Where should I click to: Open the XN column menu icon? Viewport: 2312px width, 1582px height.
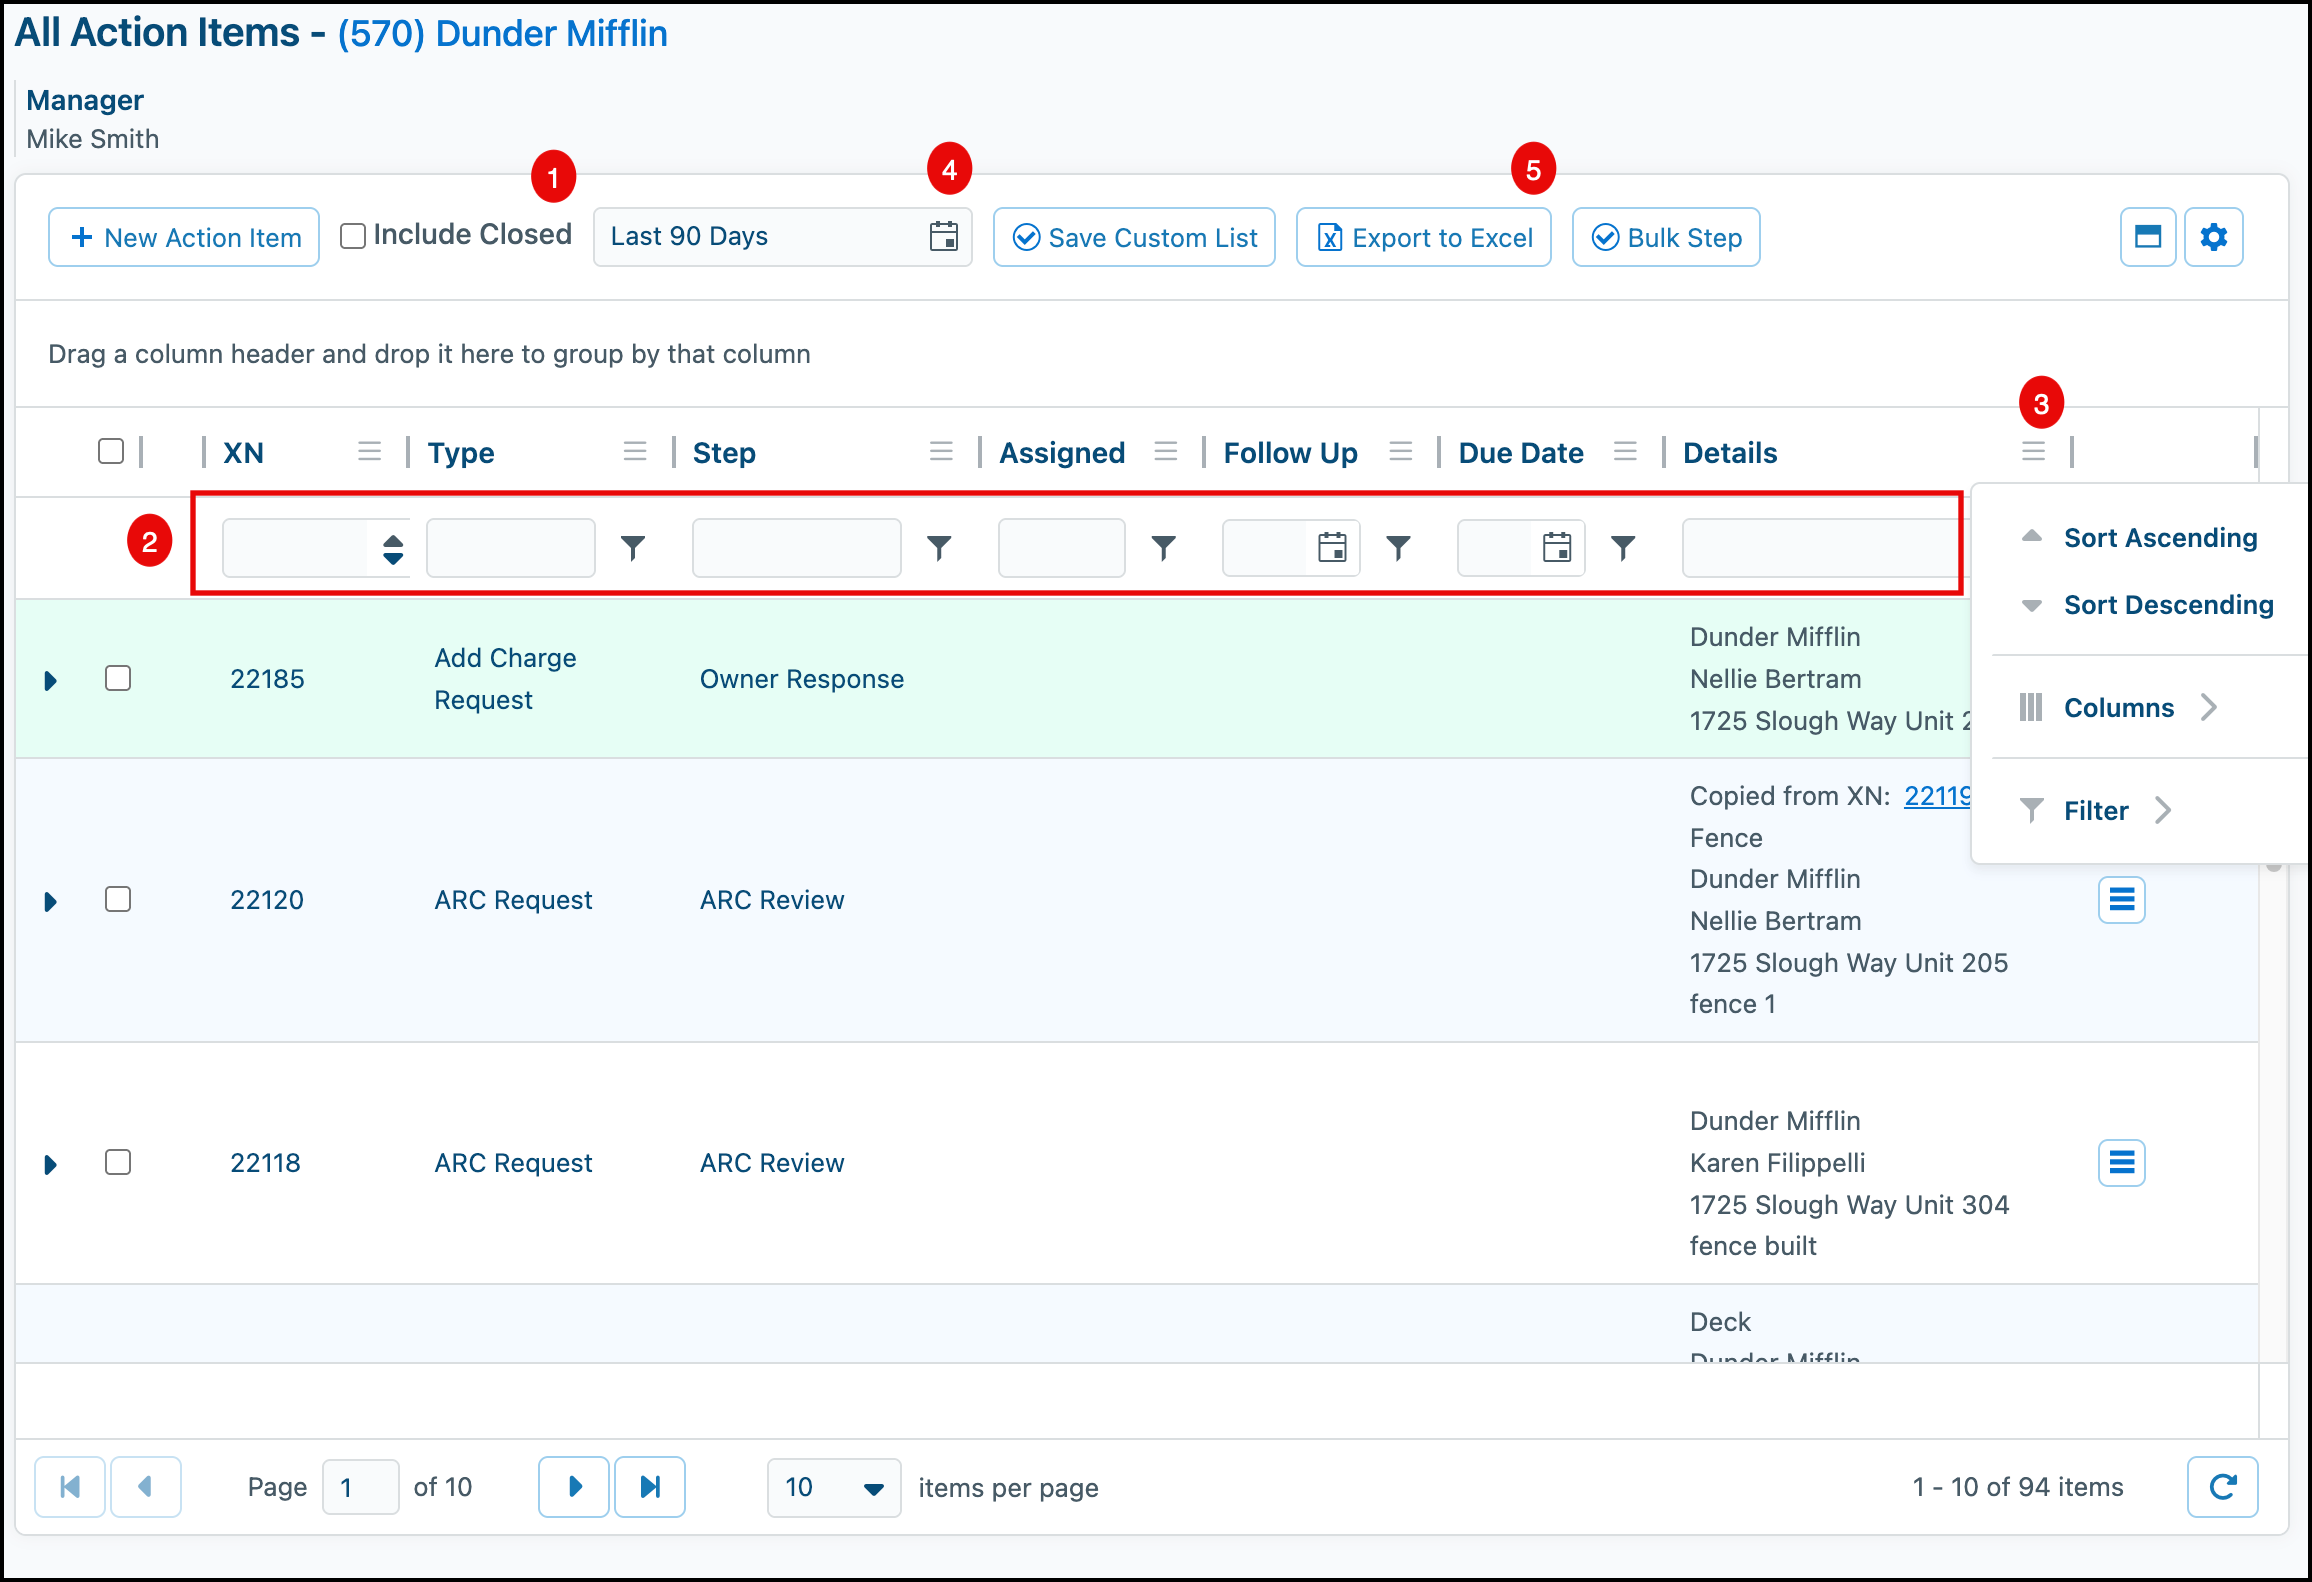click(370, 451)
